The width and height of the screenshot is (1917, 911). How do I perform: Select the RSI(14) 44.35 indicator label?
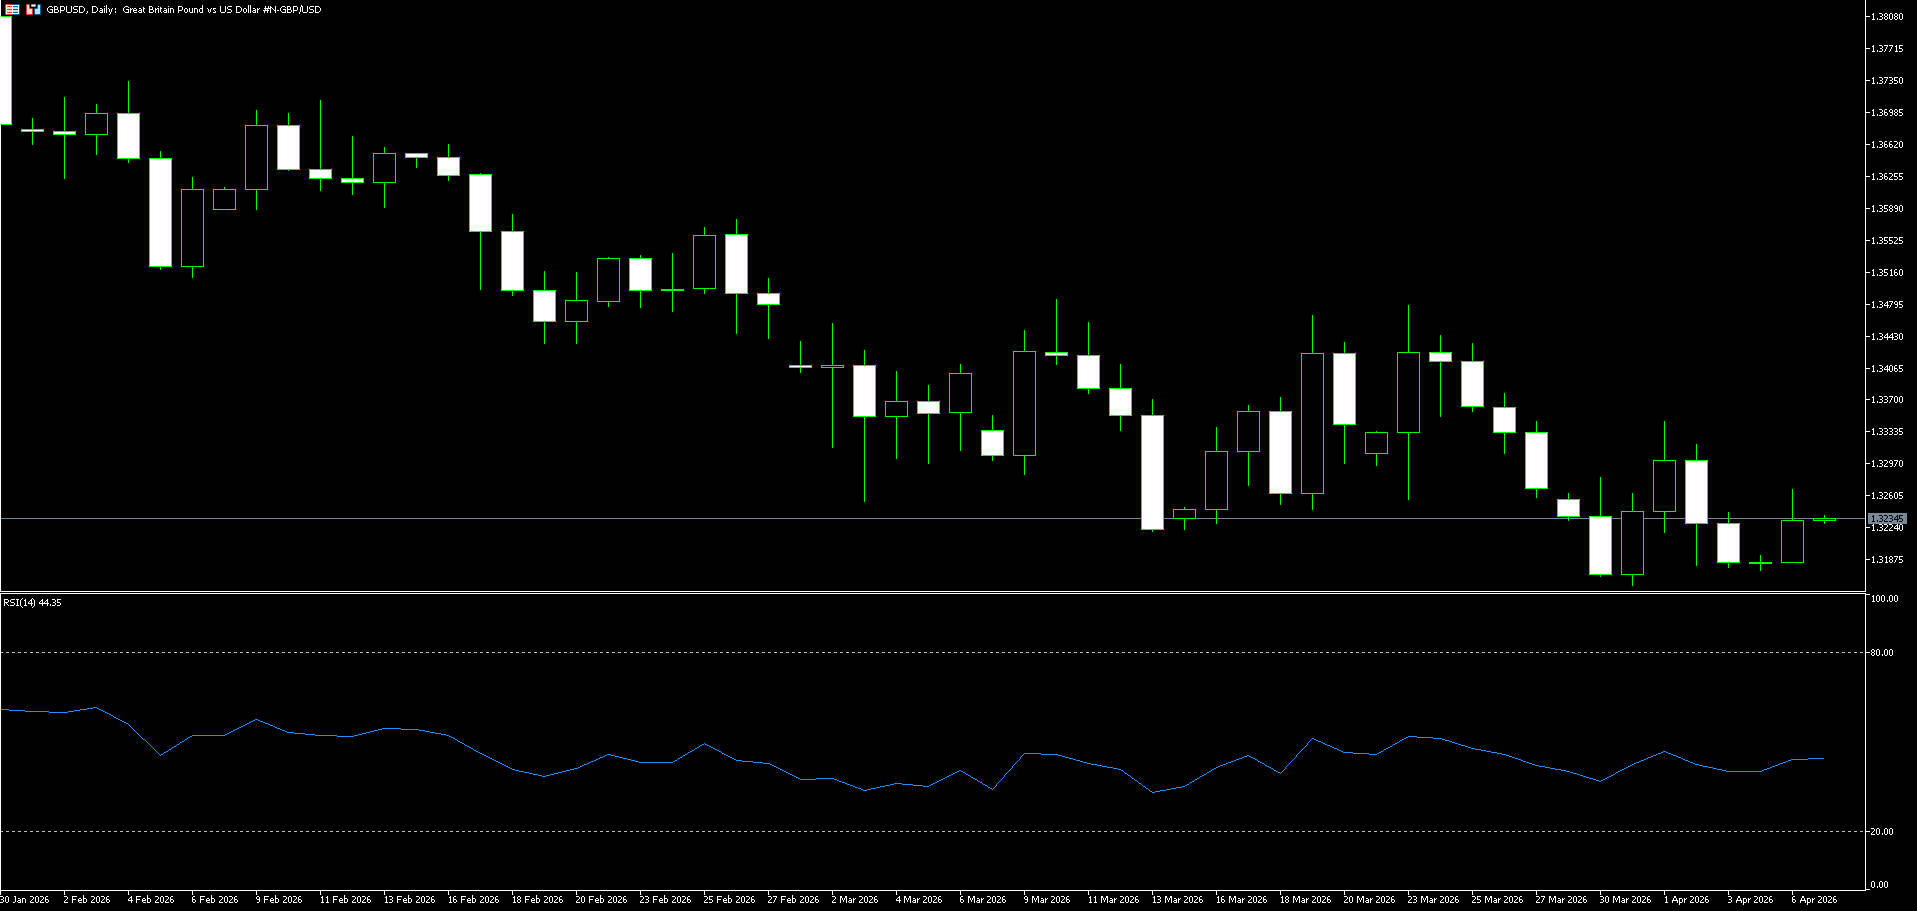[x=32, y=602]
